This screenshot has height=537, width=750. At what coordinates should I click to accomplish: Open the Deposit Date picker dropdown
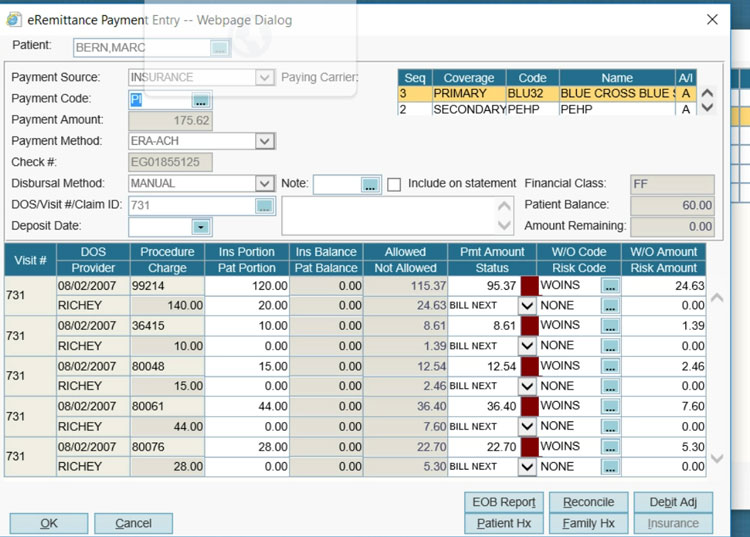coord(201,227)
